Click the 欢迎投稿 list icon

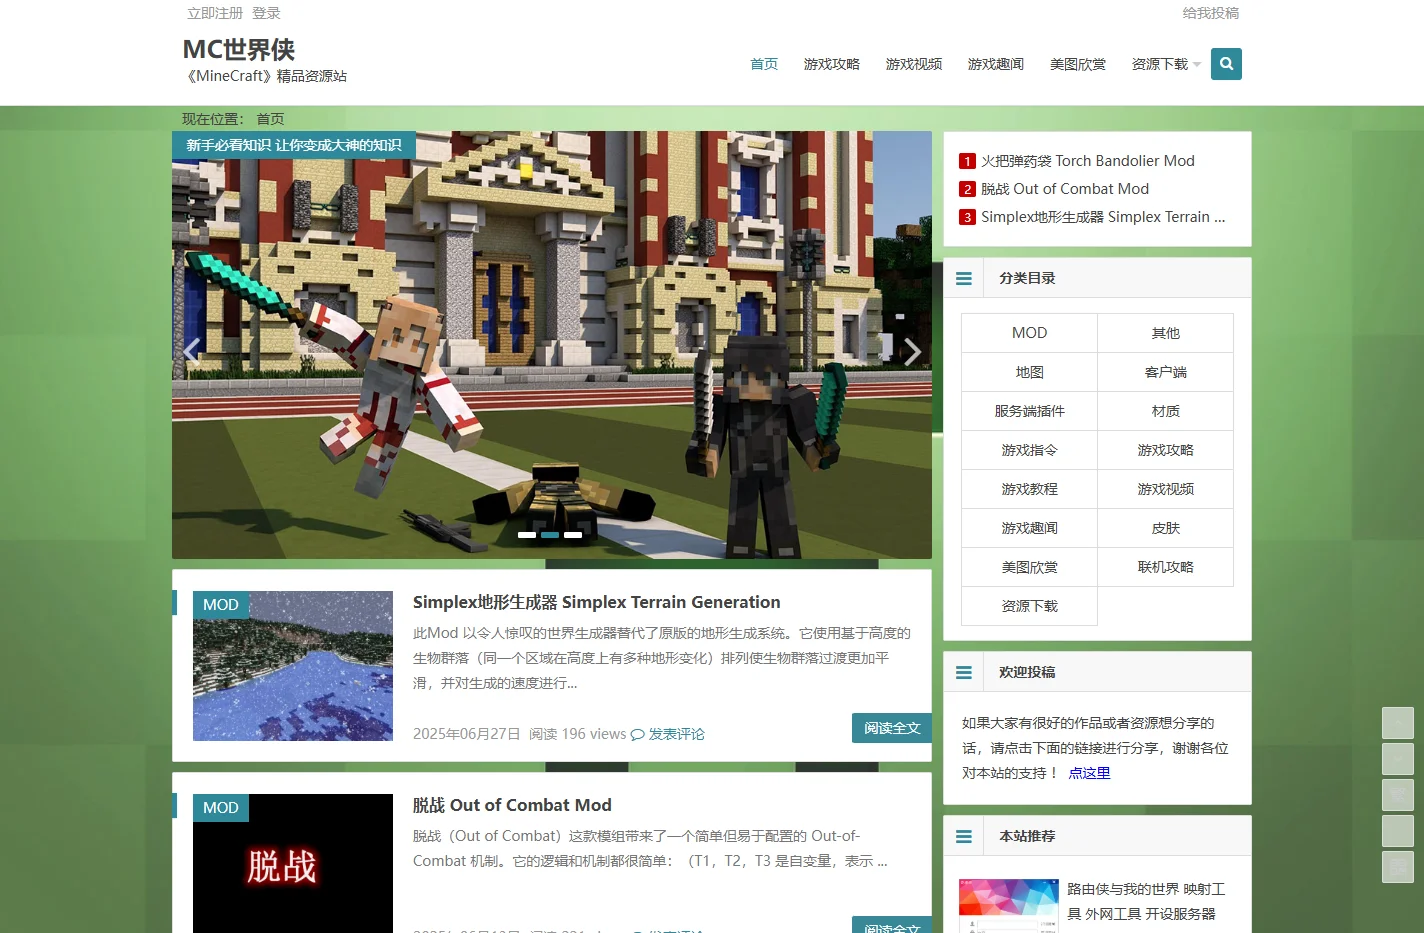[964, 673]
